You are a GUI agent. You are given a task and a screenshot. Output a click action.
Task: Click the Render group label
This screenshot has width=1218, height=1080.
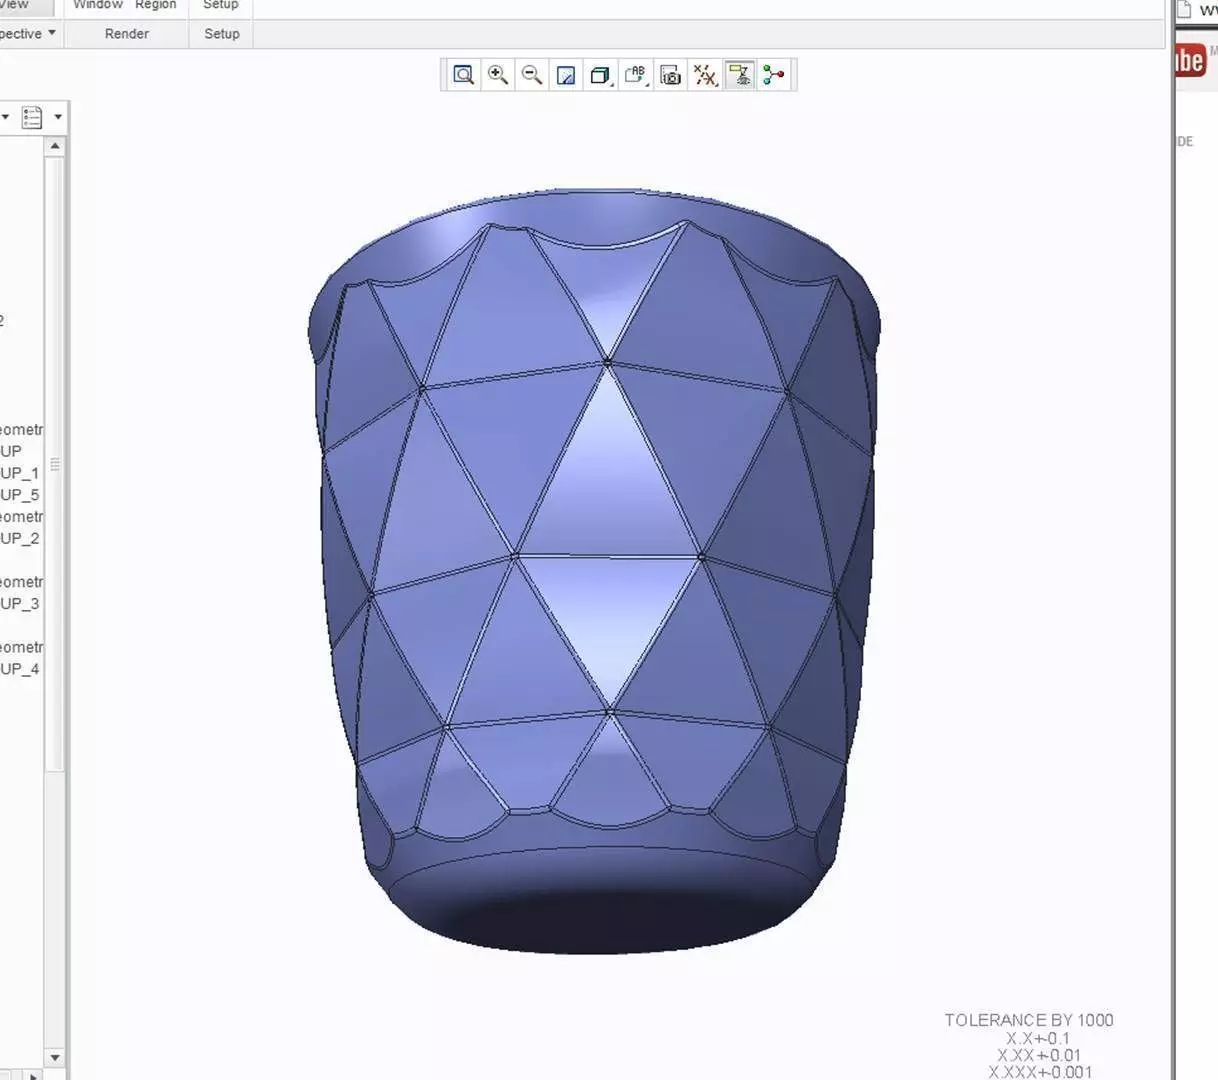click(127, 33)
